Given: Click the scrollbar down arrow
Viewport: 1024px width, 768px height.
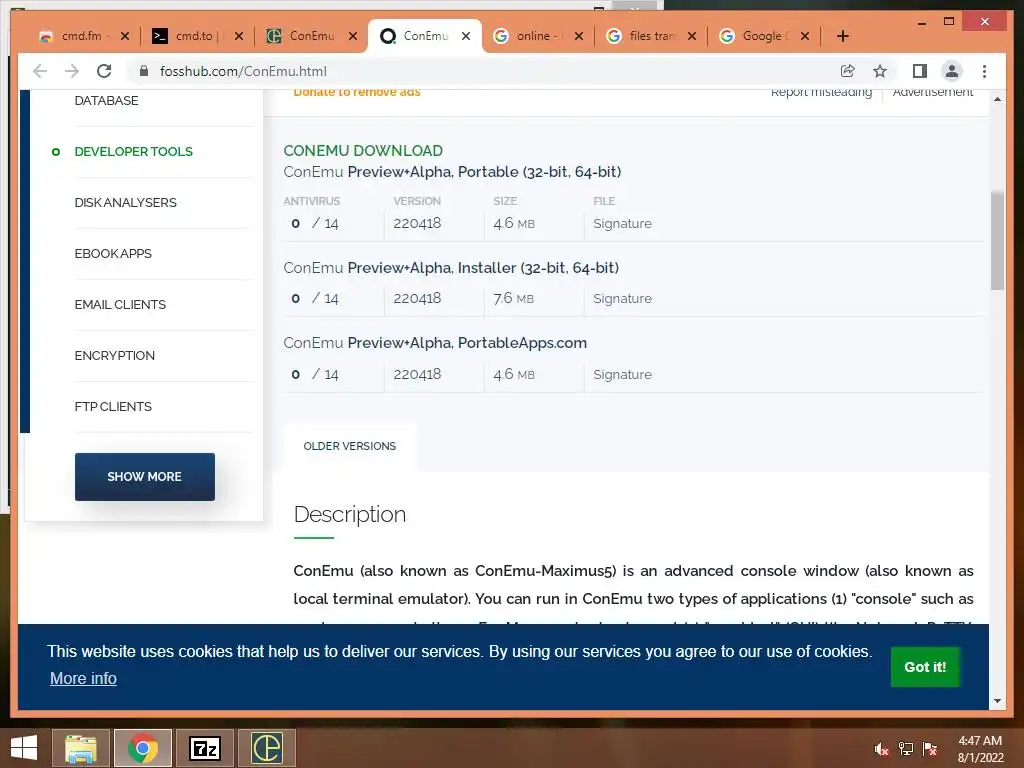Looking at the screenshot, I should [997, 701].
